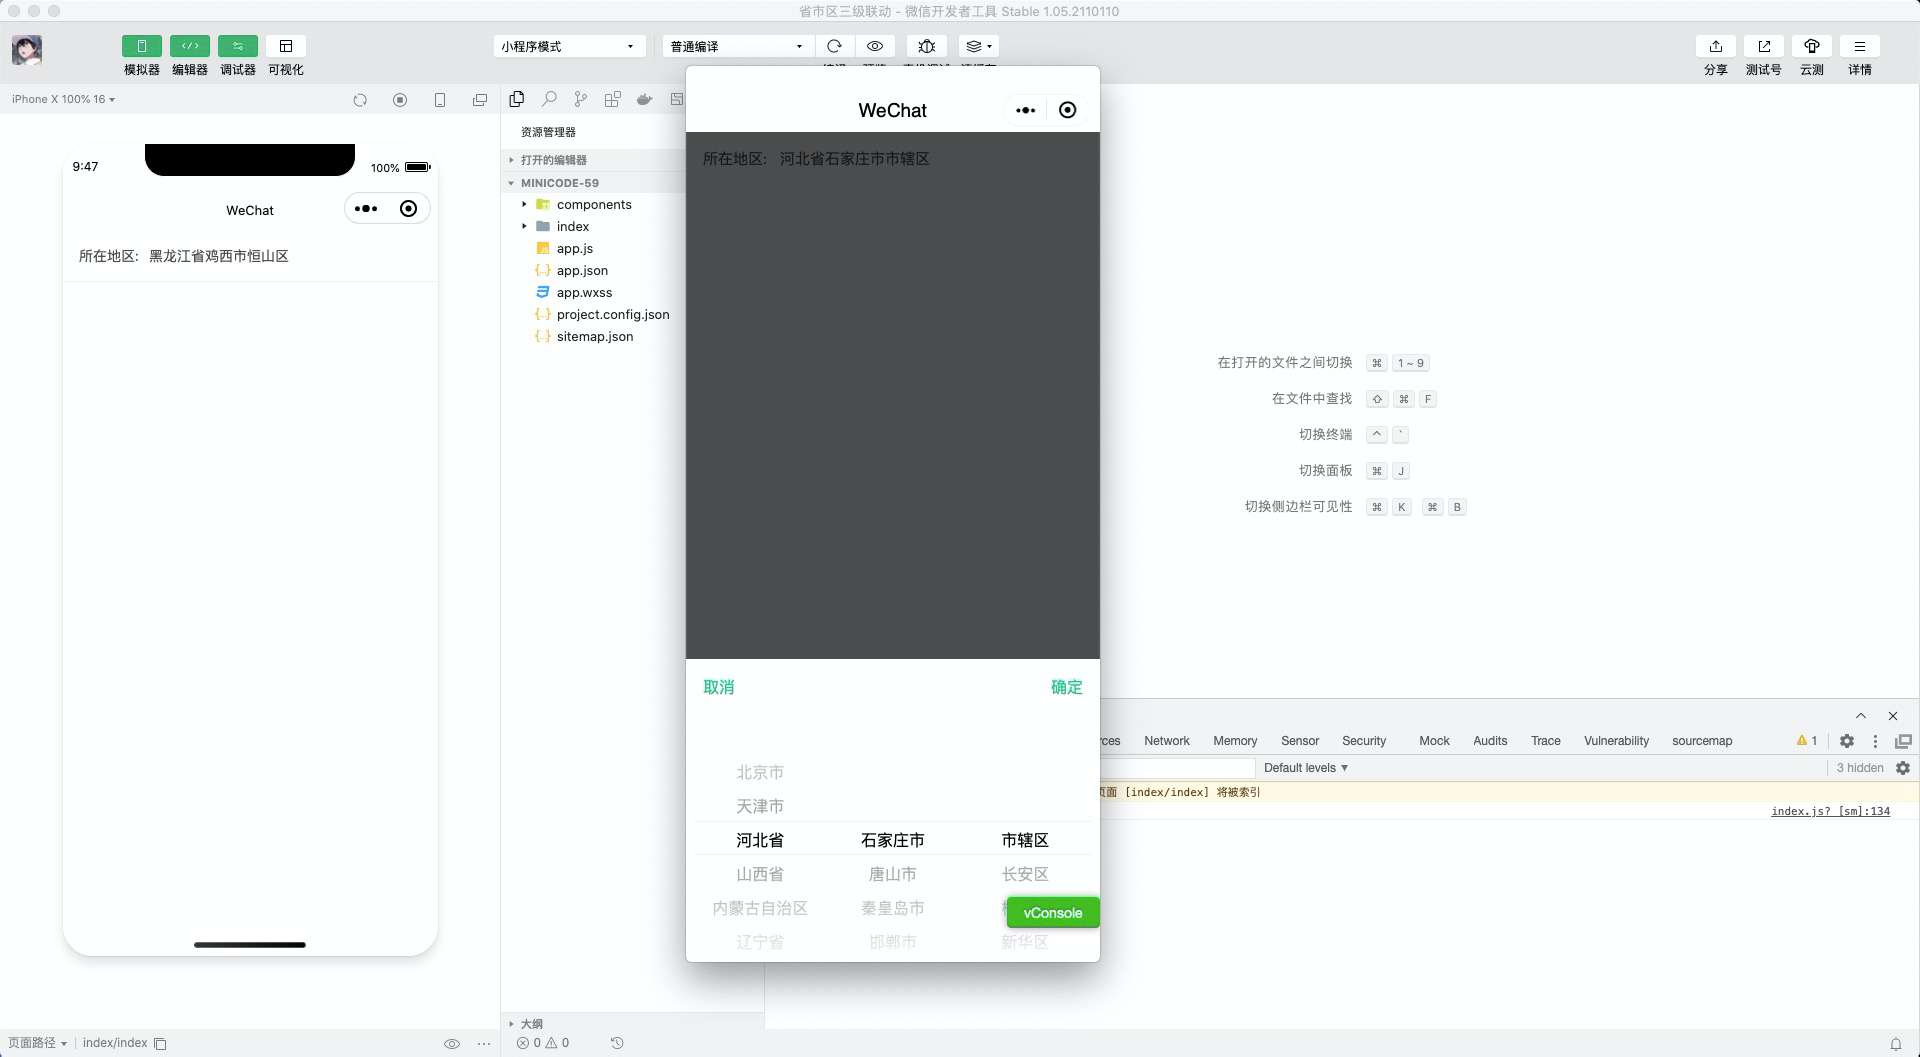Image resolution: width=1920 pixels, height=1057 pixels.
Task: Click the index.js? [sm]:134 source link
Action: pos(1831,811)
